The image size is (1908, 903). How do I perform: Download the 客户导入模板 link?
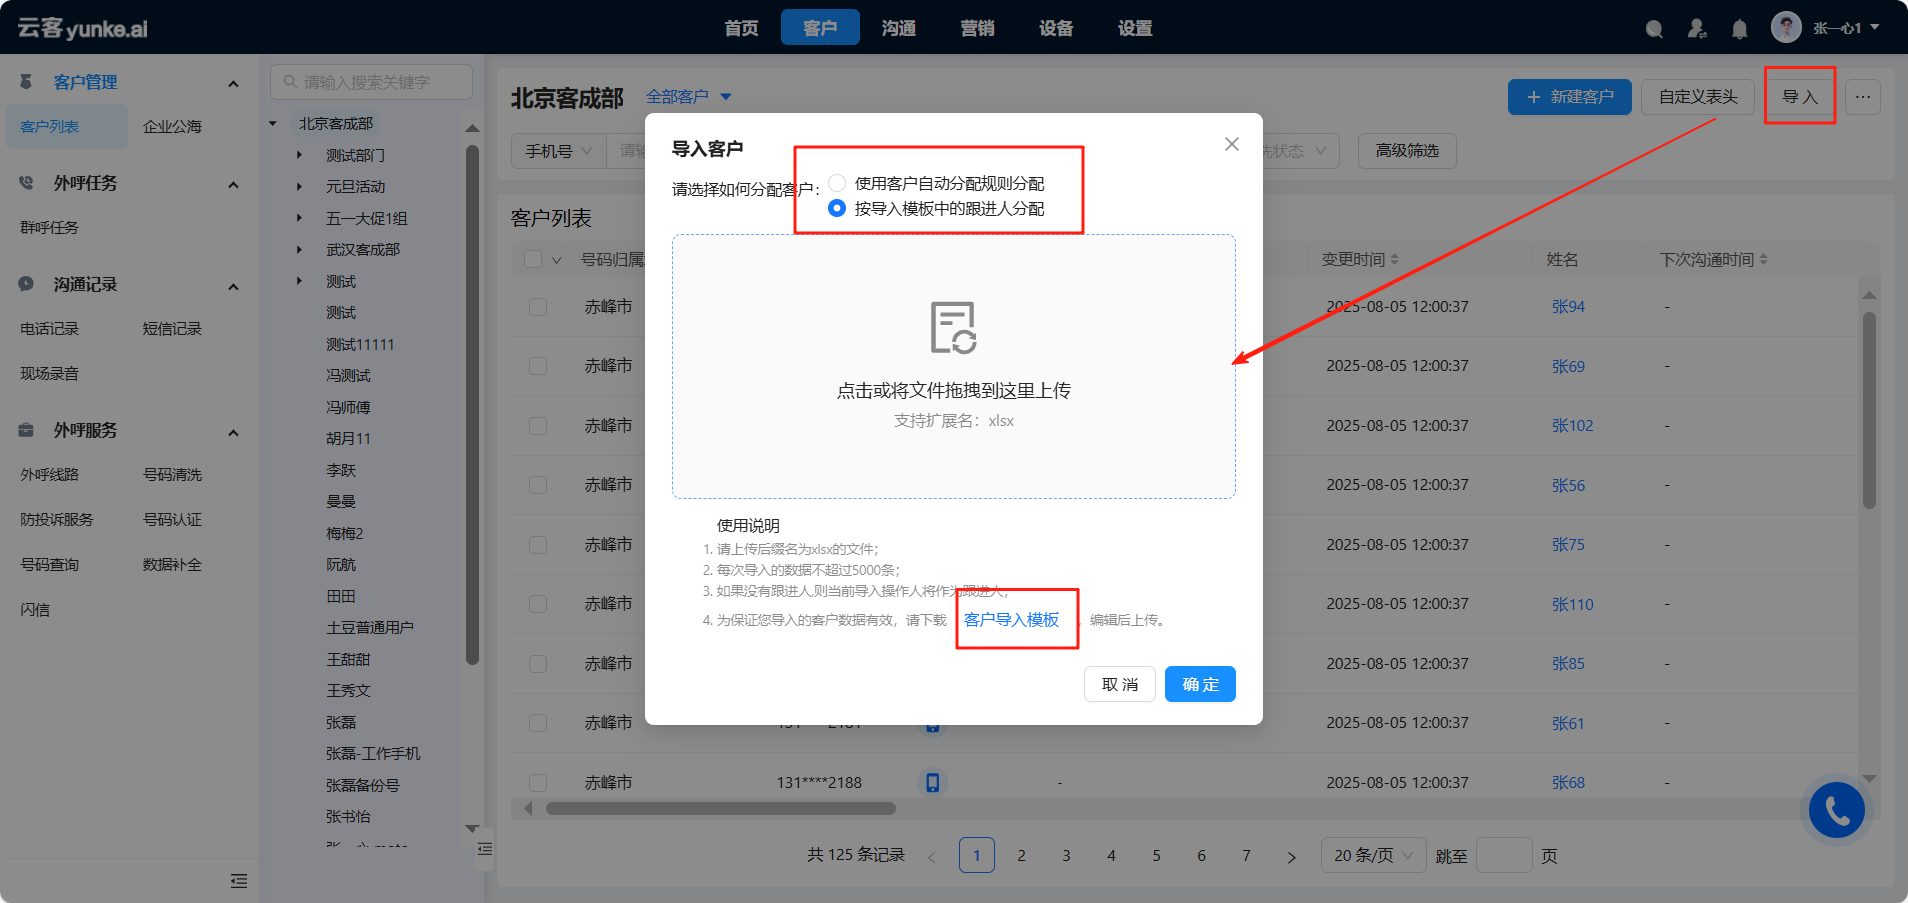pyautogui.click(x=1011, y=620)
